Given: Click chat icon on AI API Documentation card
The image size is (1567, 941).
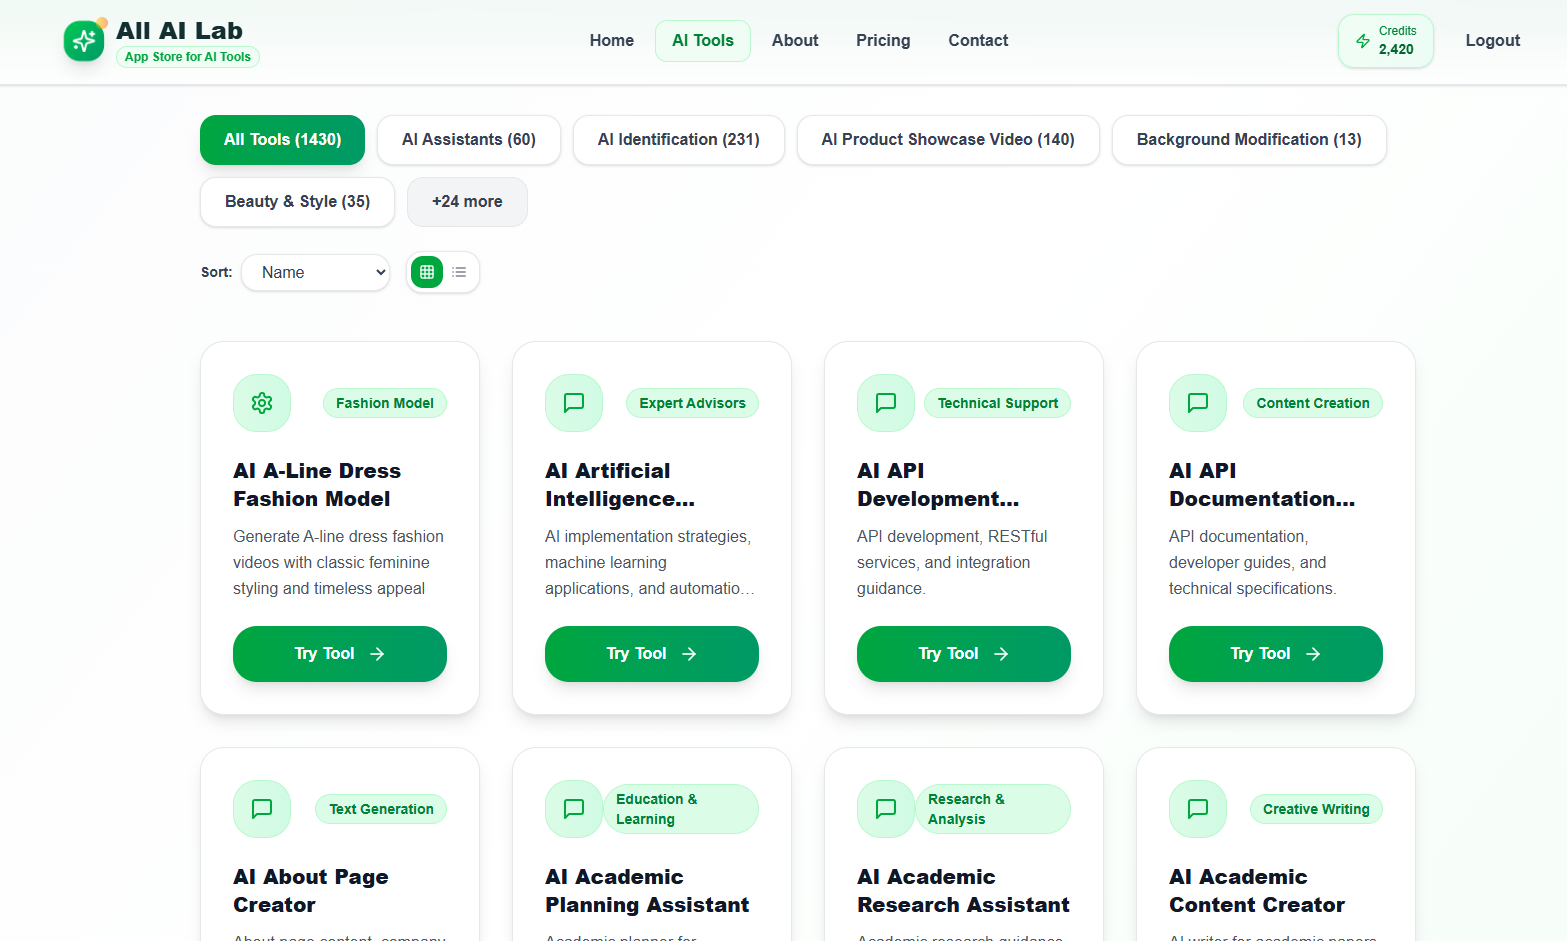Looking at the screenshot, I should pyautogui.click(x=1198, y=403).
